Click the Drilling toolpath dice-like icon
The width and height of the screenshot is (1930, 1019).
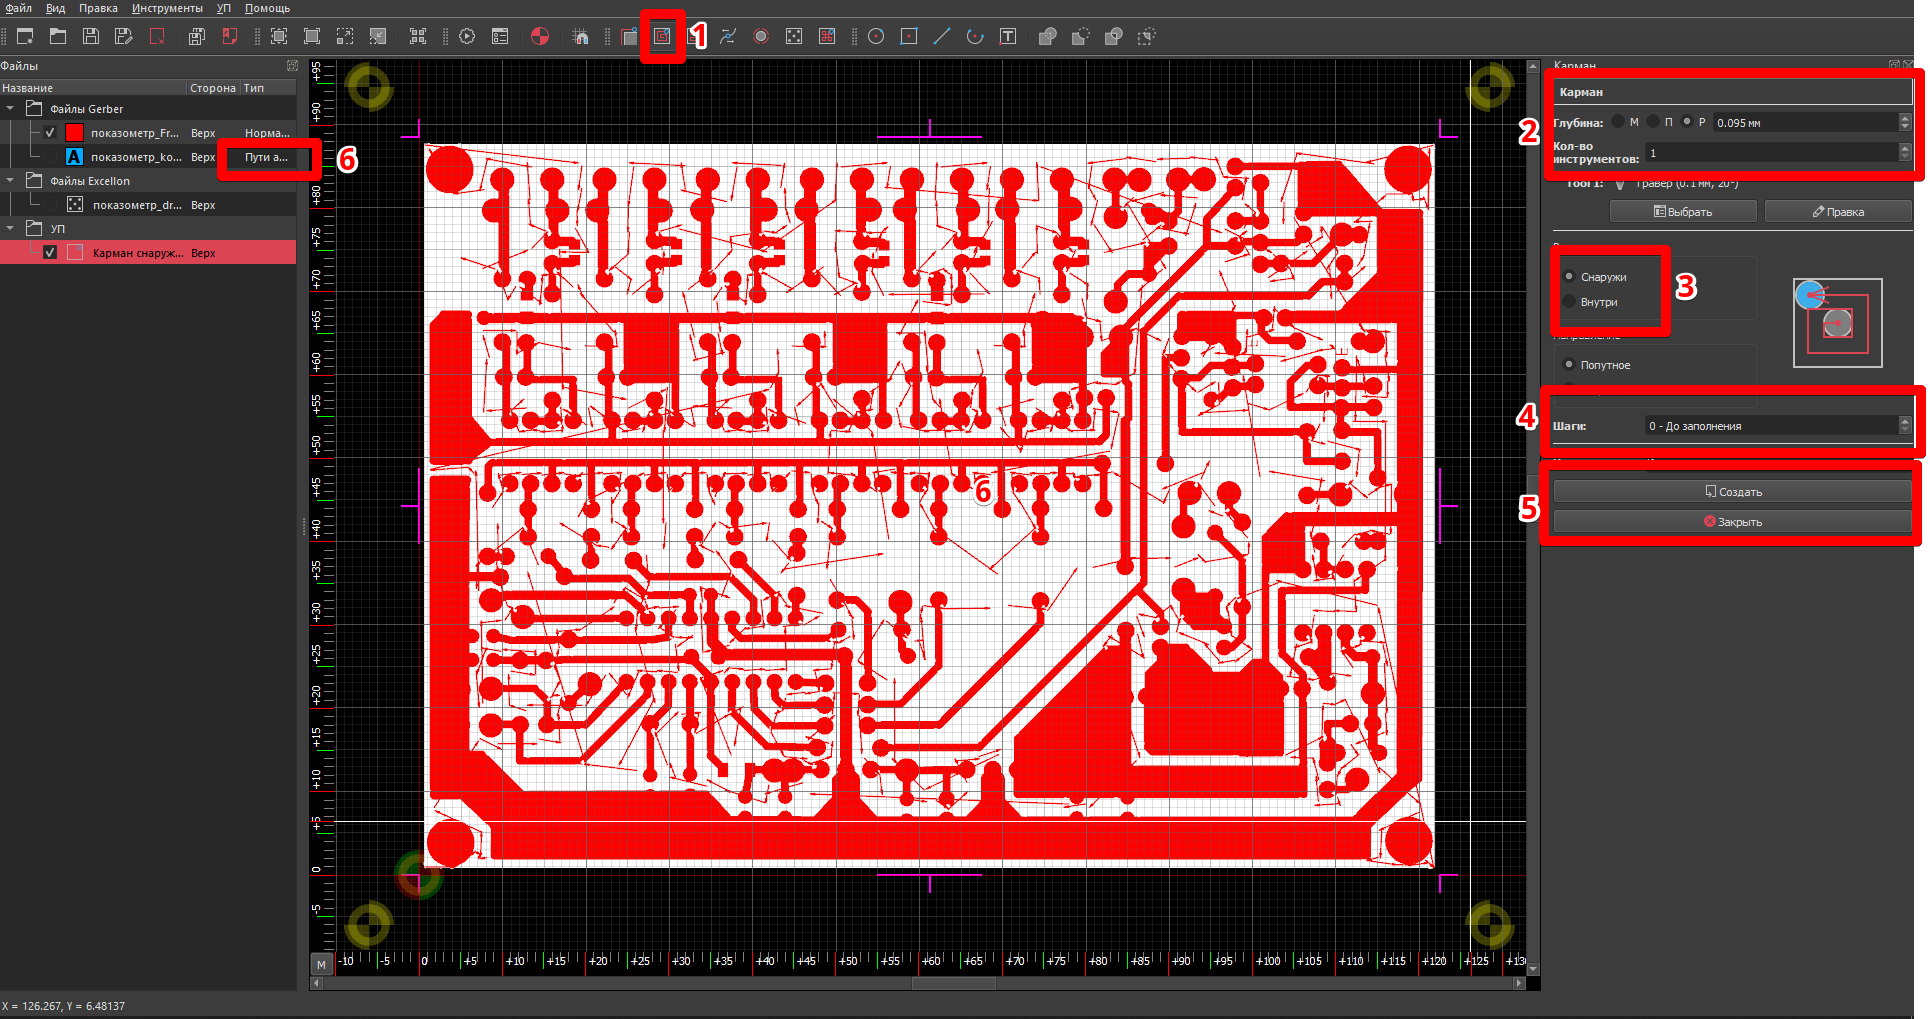pos(794,36)
